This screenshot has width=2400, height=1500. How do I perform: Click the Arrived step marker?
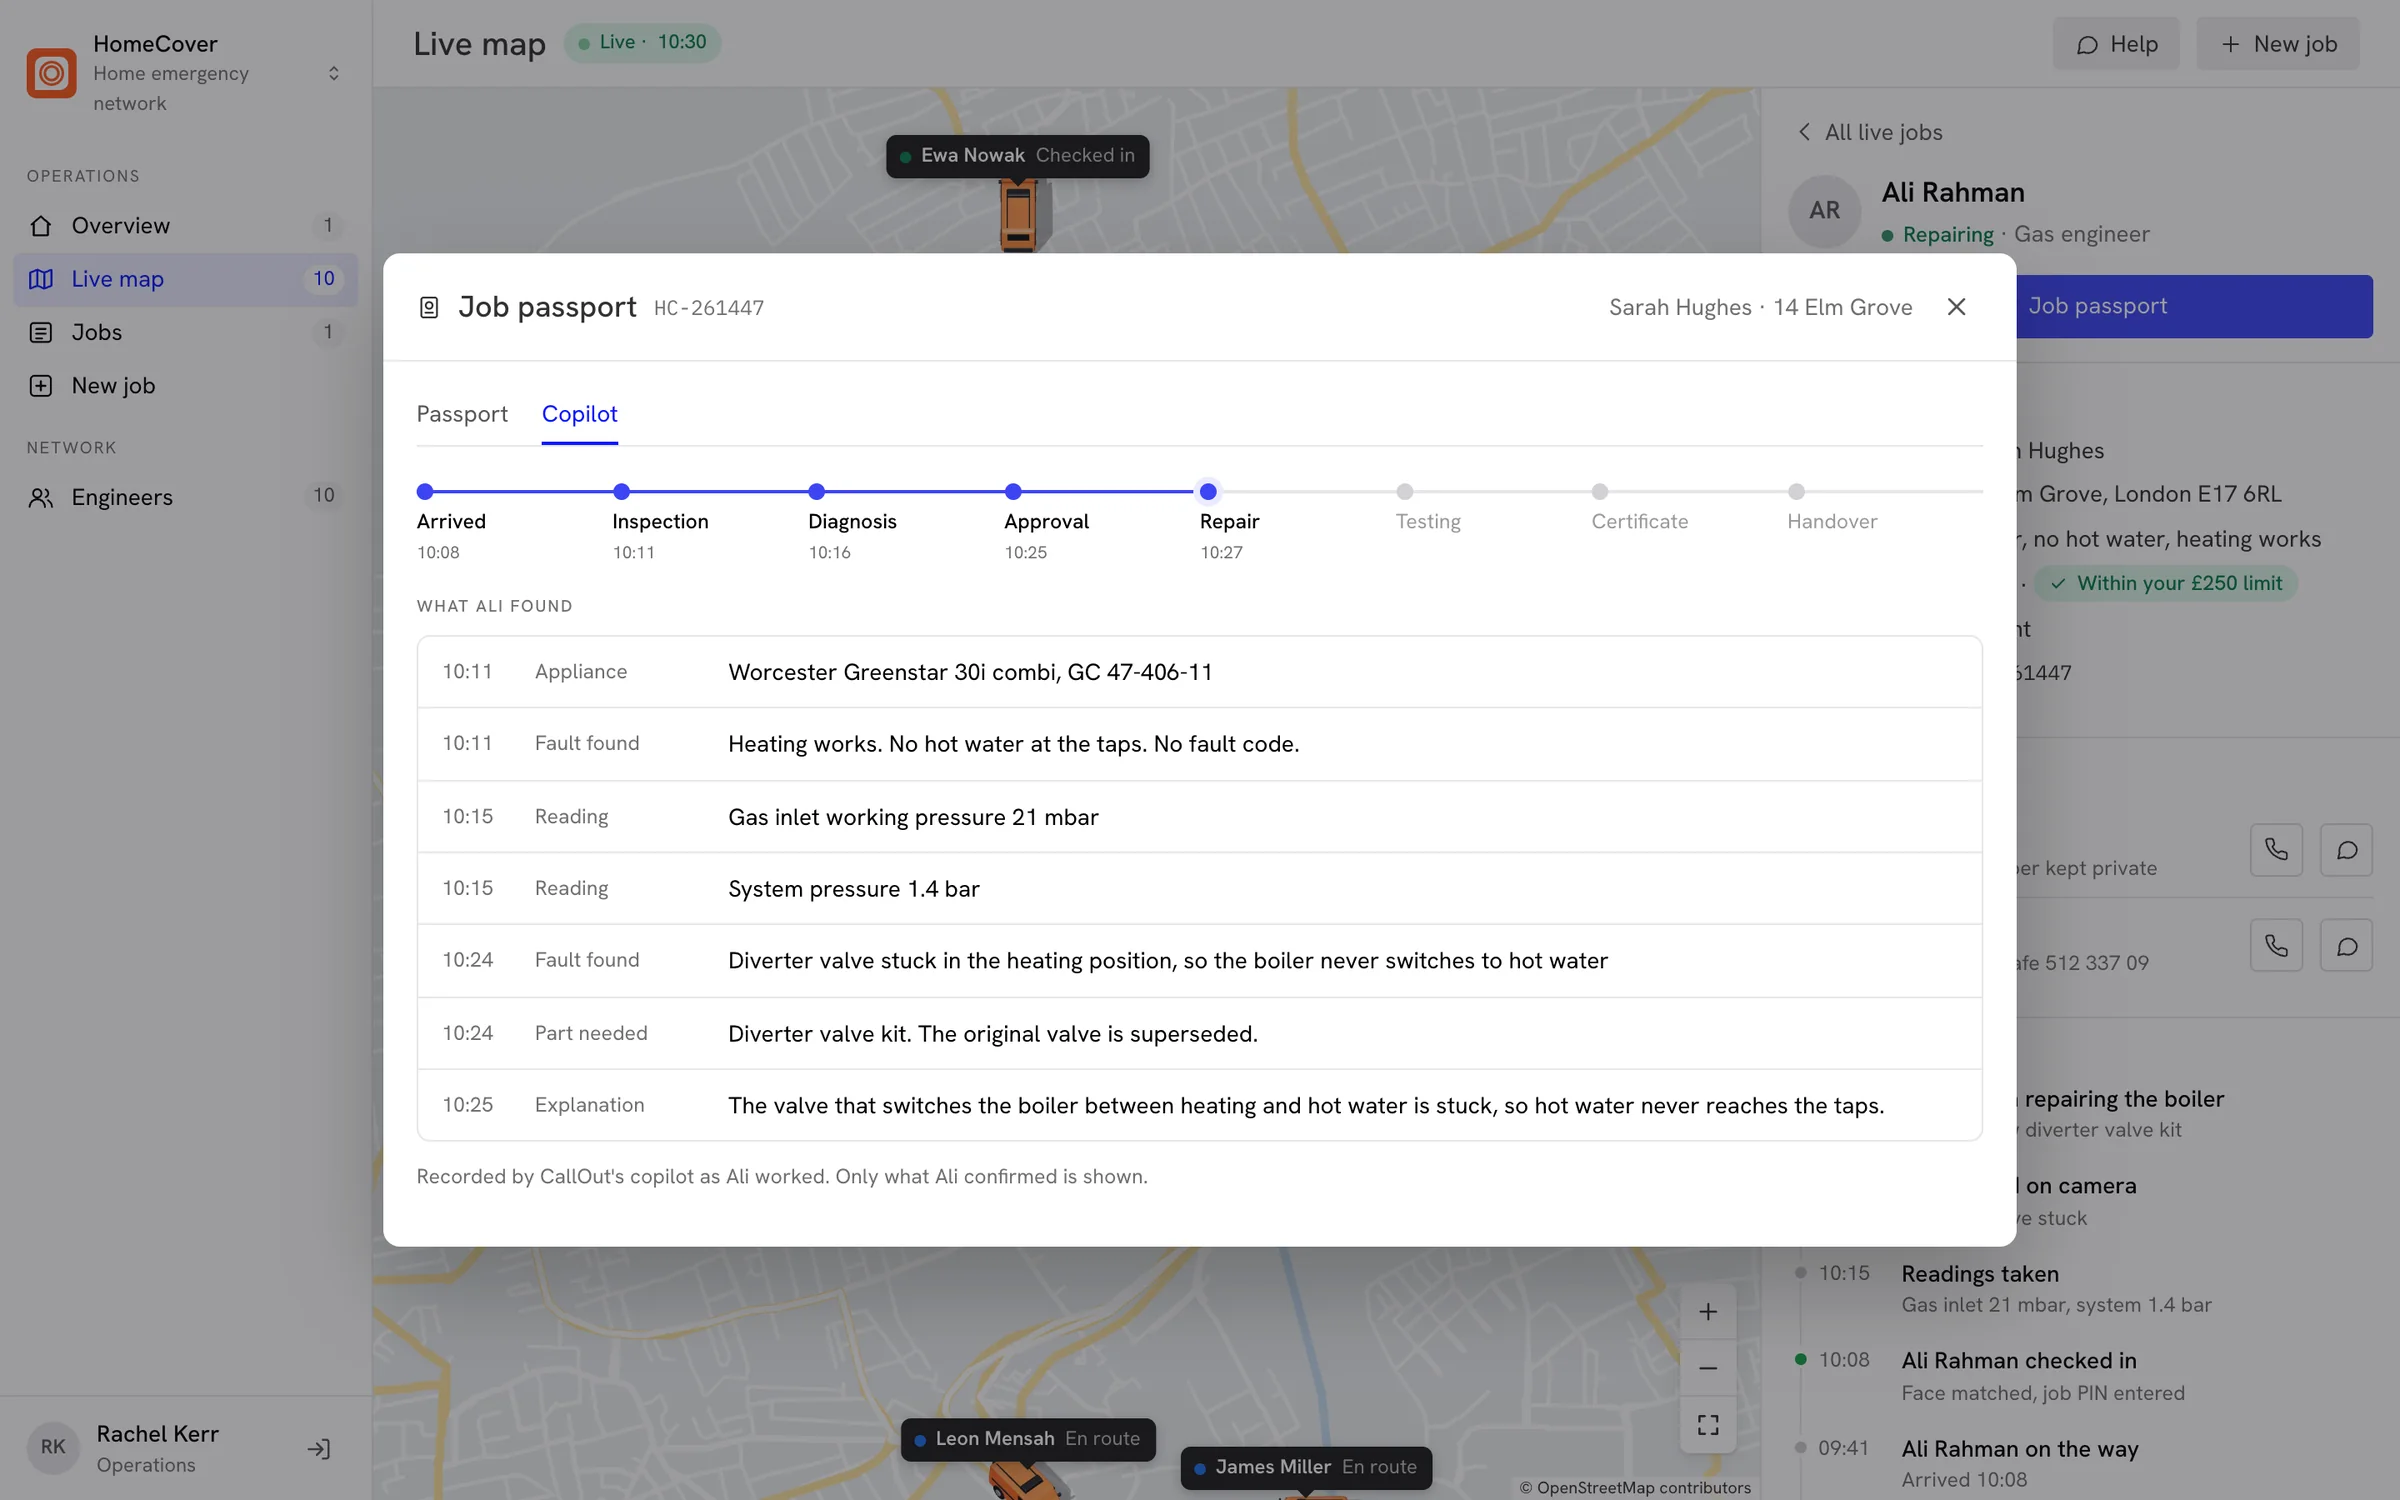[x=425, y=491]
